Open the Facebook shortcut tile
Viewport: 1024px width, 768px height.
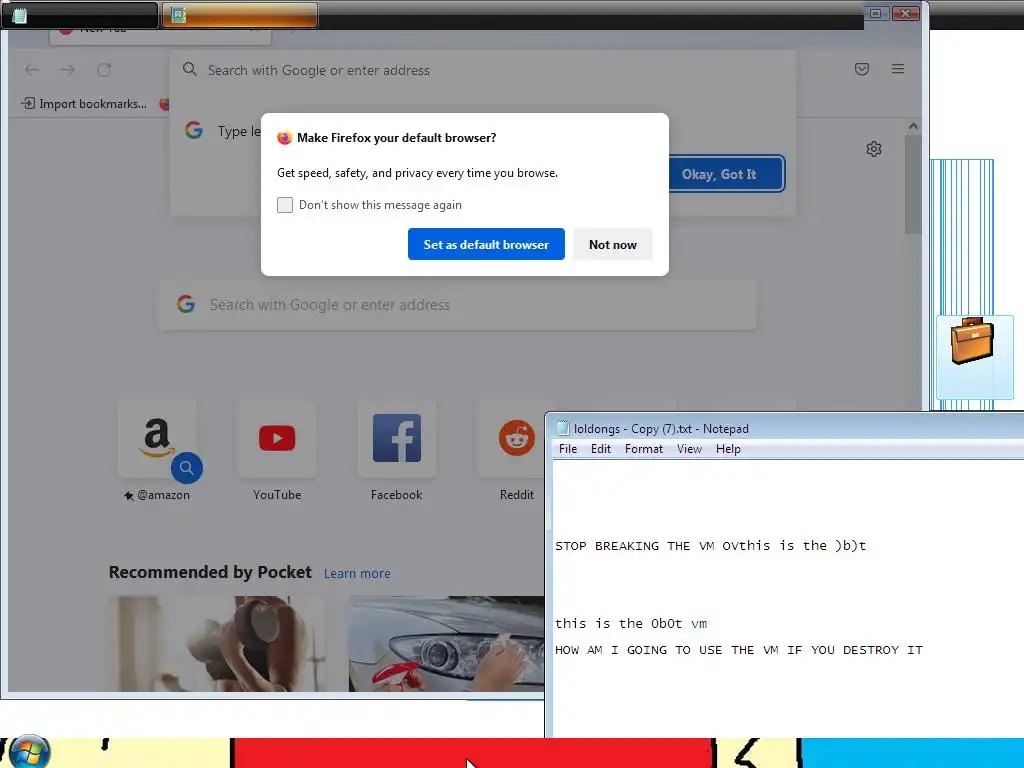coord(396,439)
